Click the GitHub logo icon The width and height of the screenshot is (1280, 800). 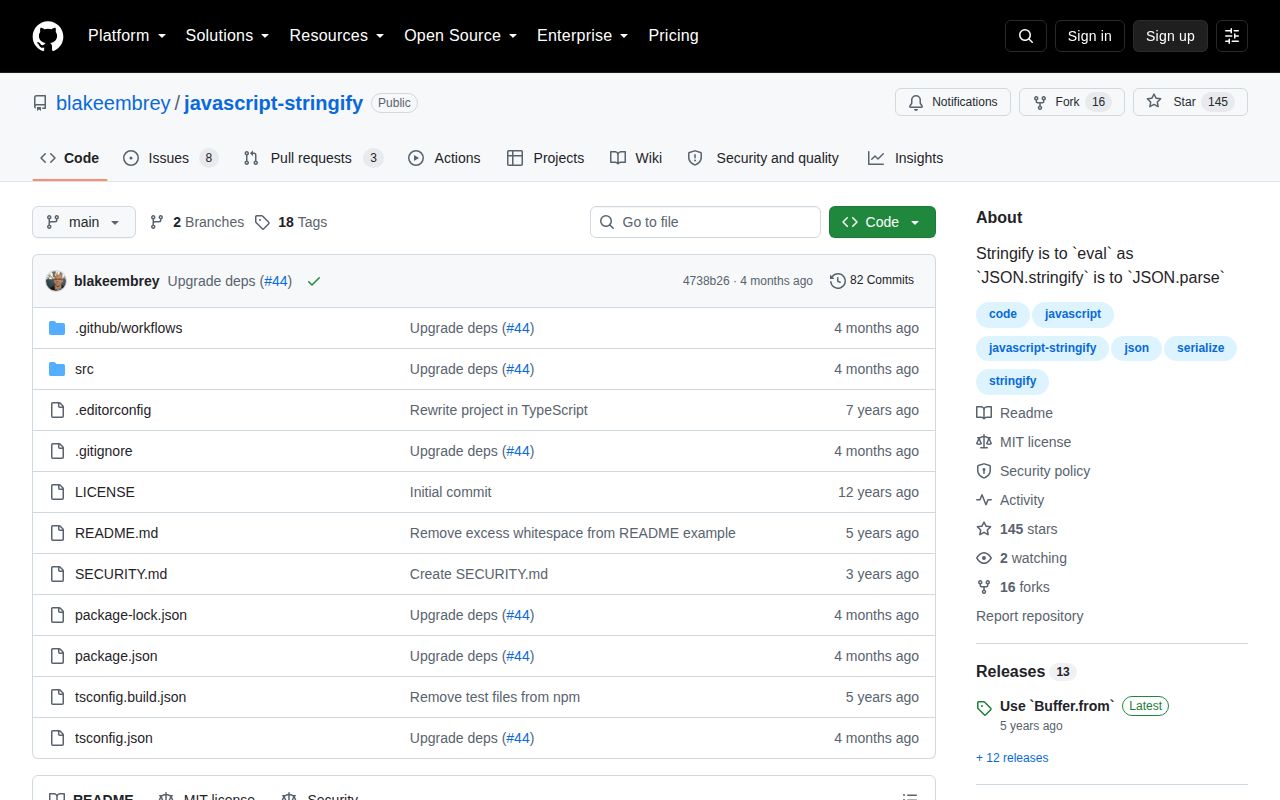[x=48, y=36]
